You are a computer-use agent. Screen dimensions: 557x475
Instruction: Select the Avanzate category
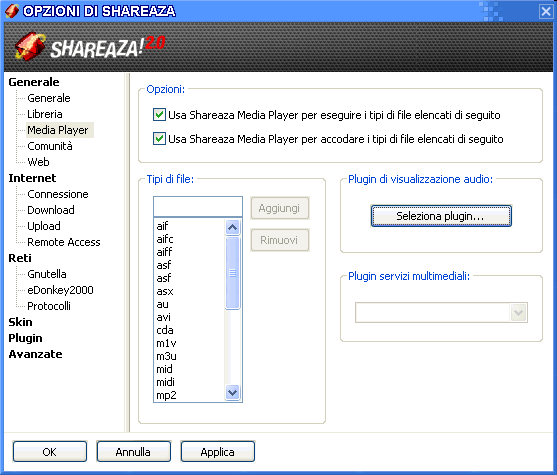(35, 354)
